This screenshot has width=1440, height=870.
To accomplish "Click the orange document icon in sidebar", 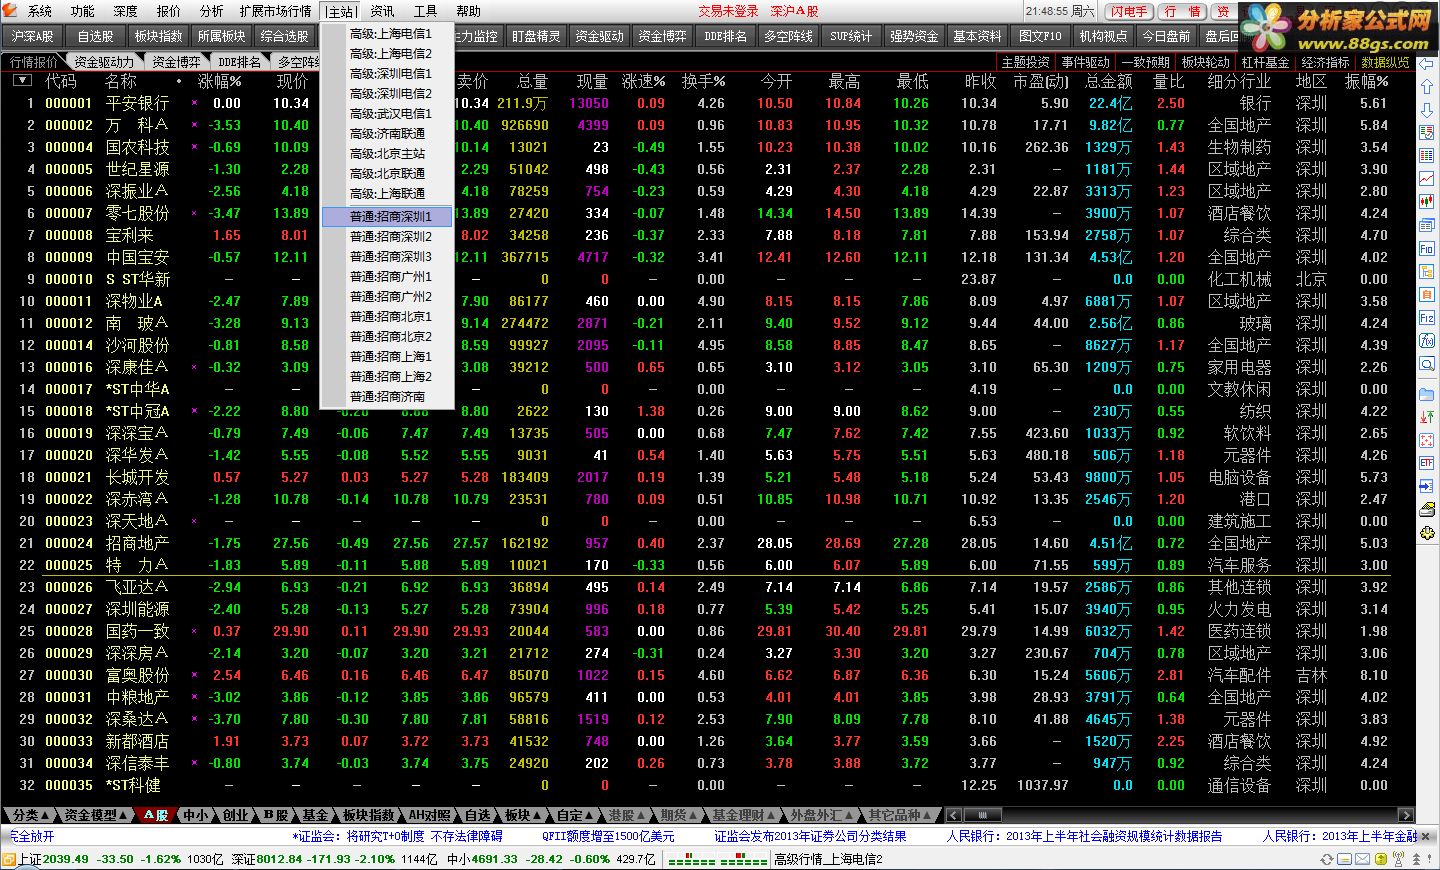I will (x=1426, y=294).
